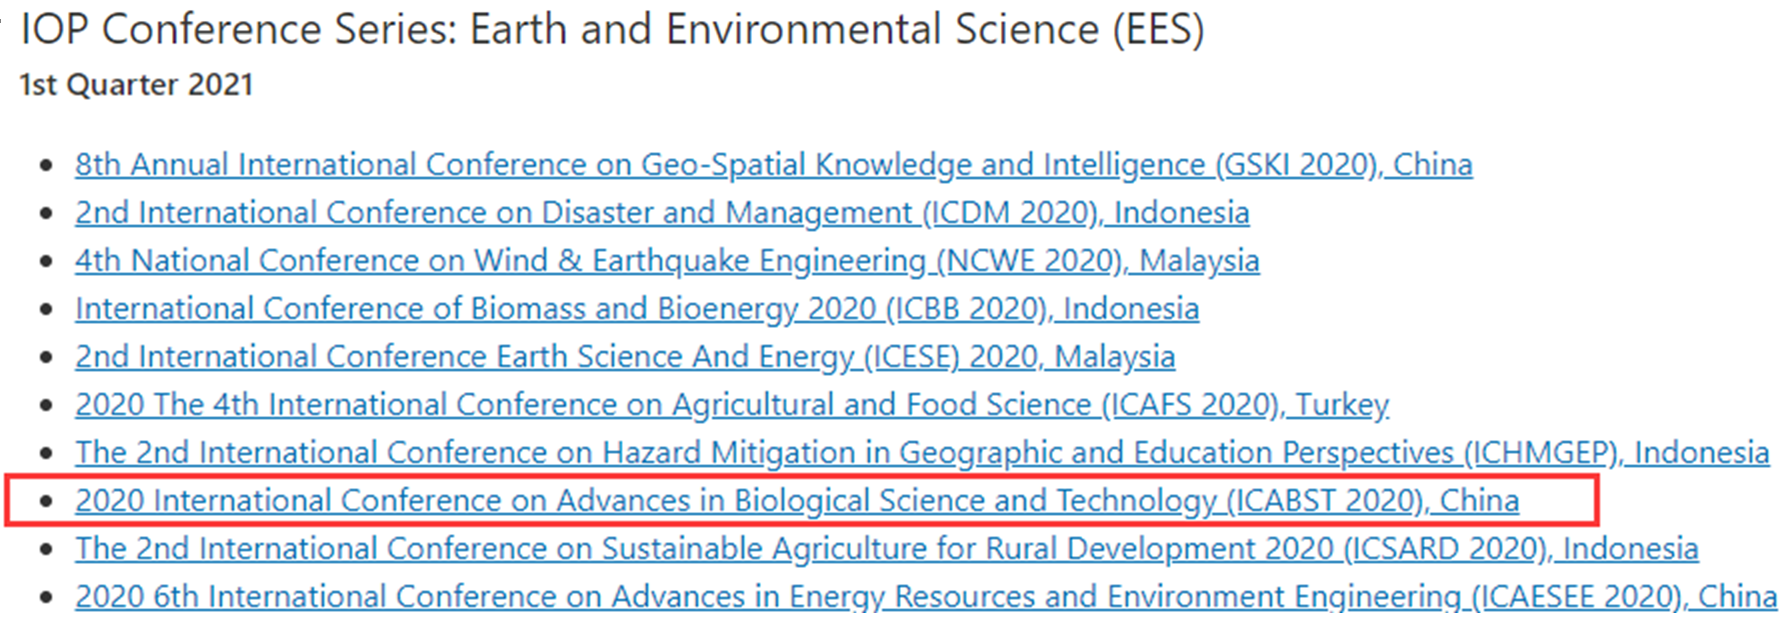1782x620 pixels.
Task: Click the bullet before the ICBB 2020 entry
Action: click(x=45, y=310)
